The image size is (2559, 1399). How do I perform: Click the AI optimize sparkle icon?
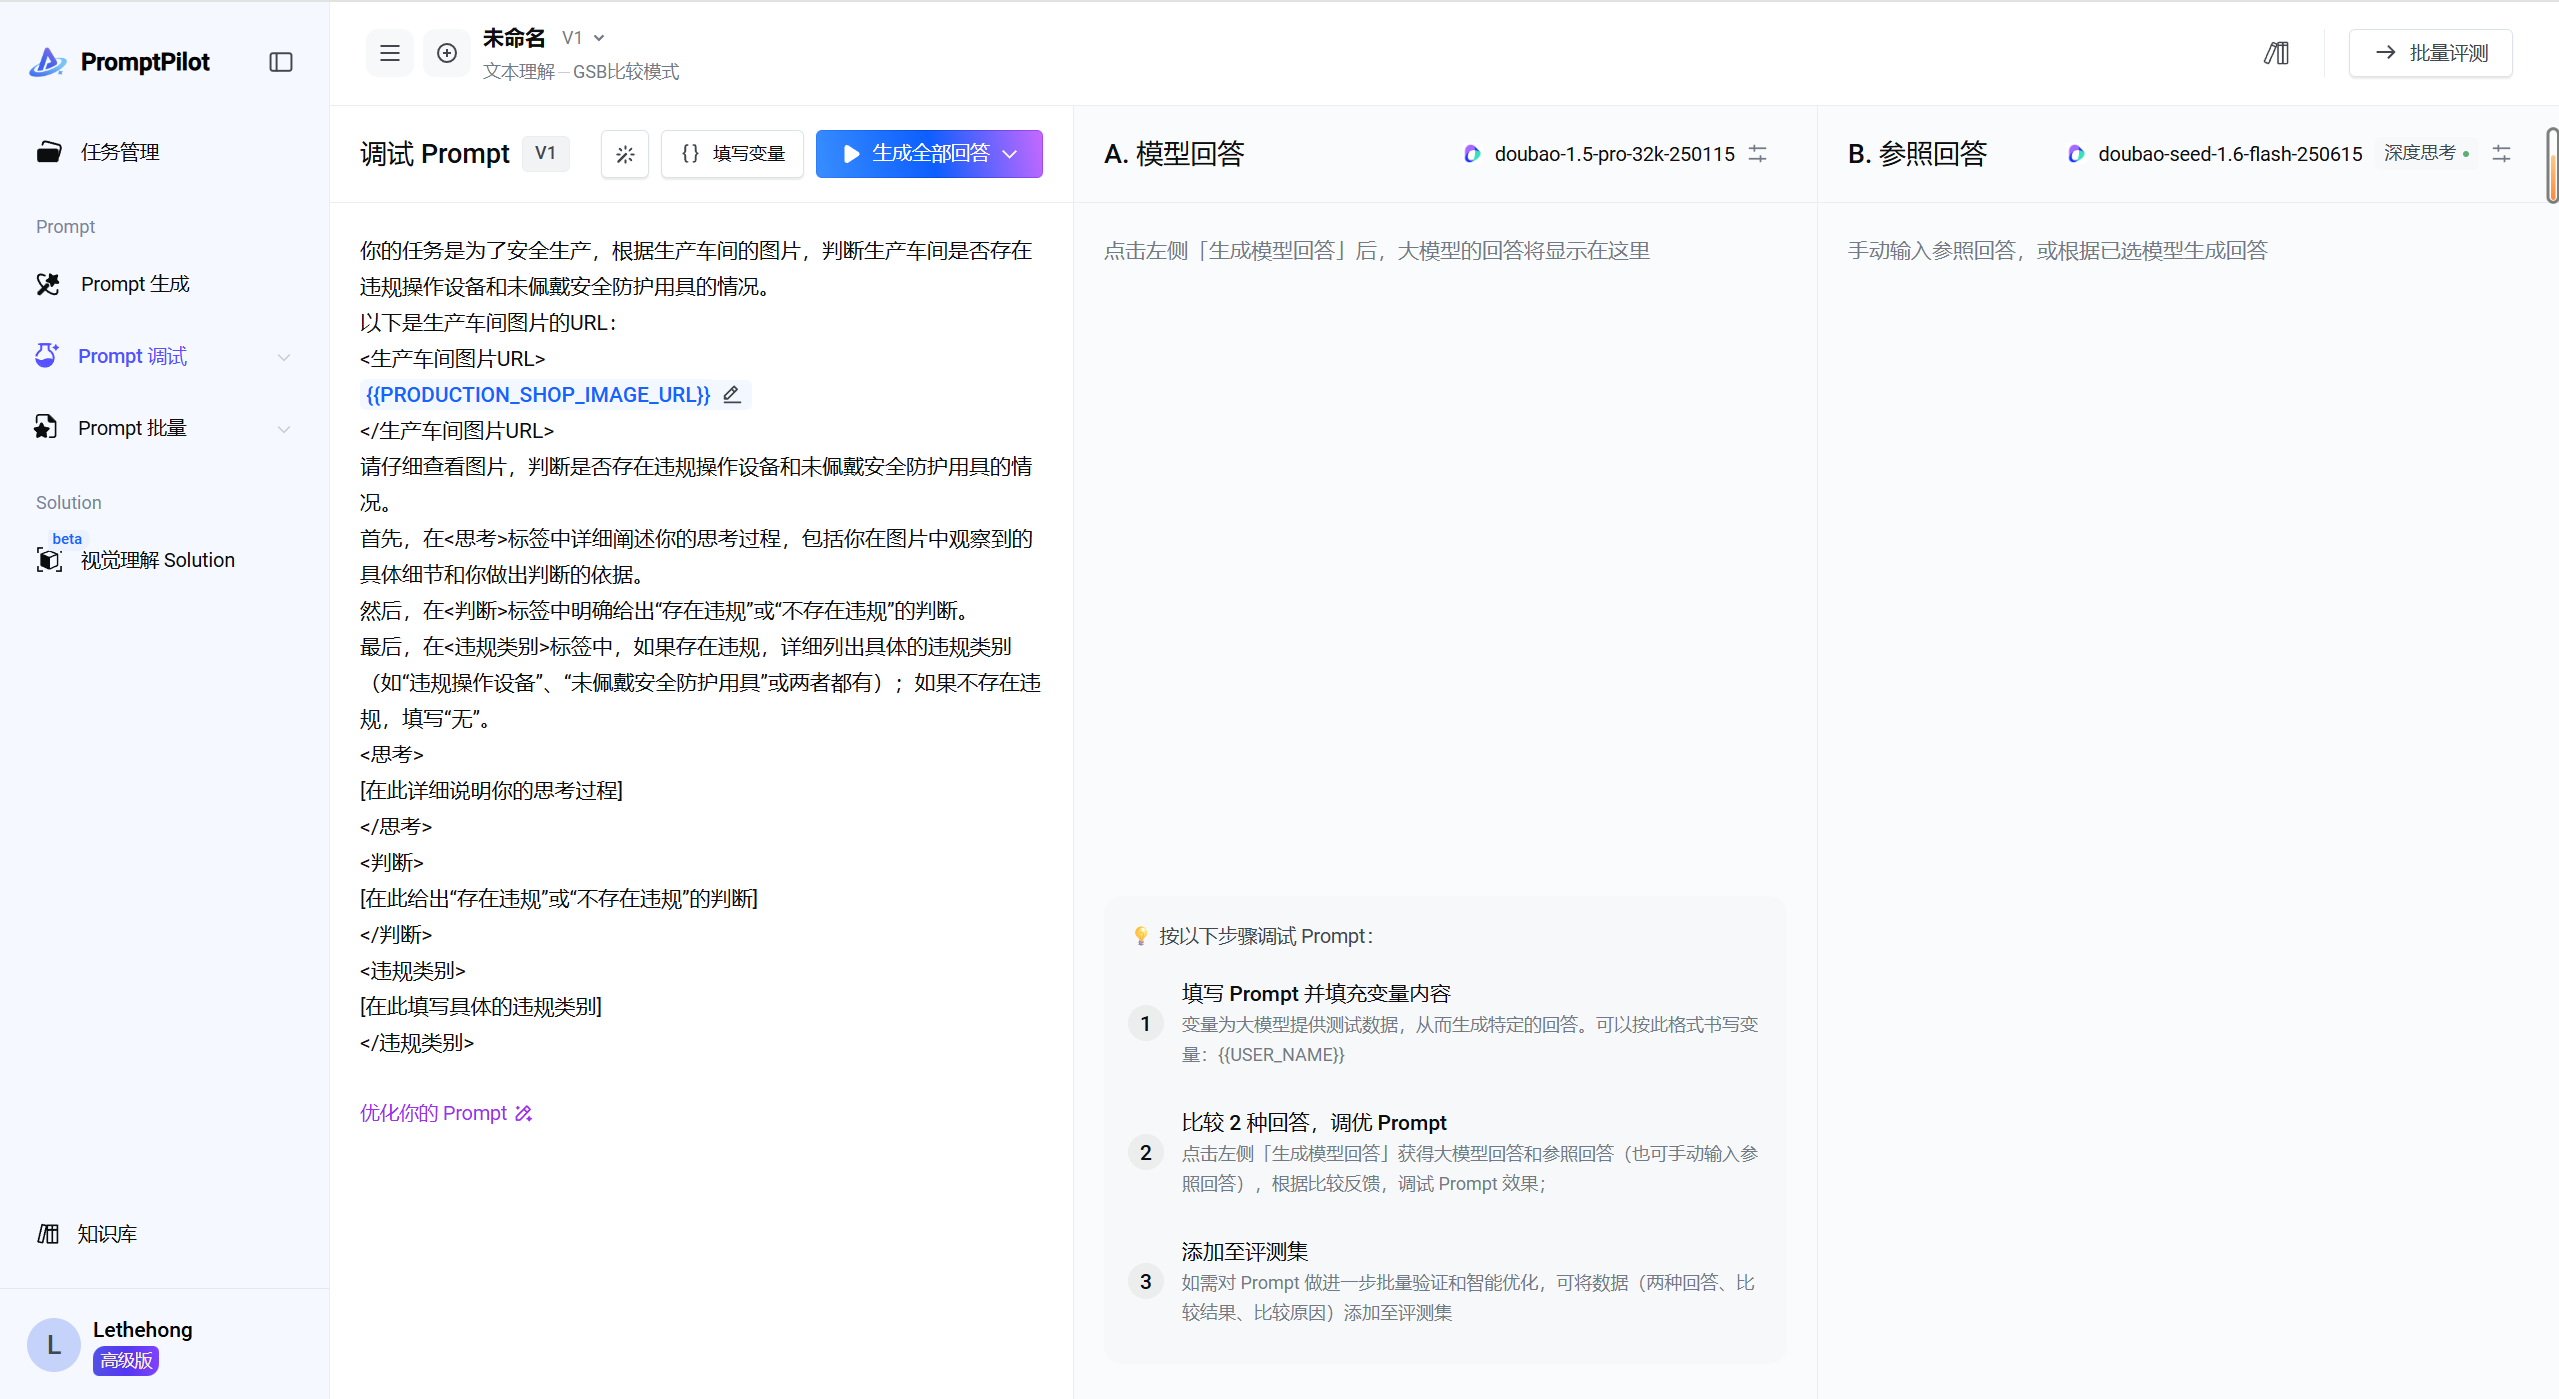625,154
